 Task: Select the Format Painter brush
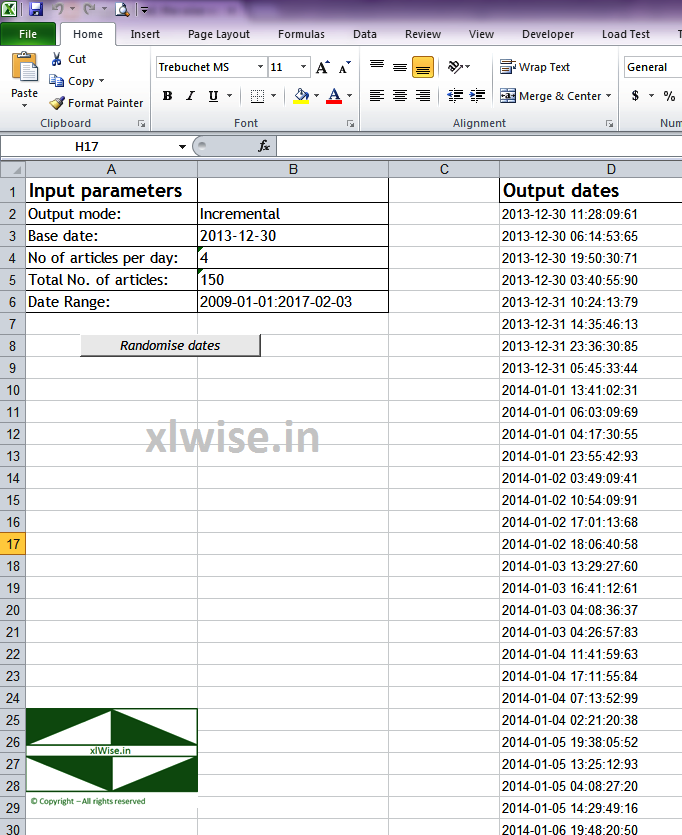point(56,103)
